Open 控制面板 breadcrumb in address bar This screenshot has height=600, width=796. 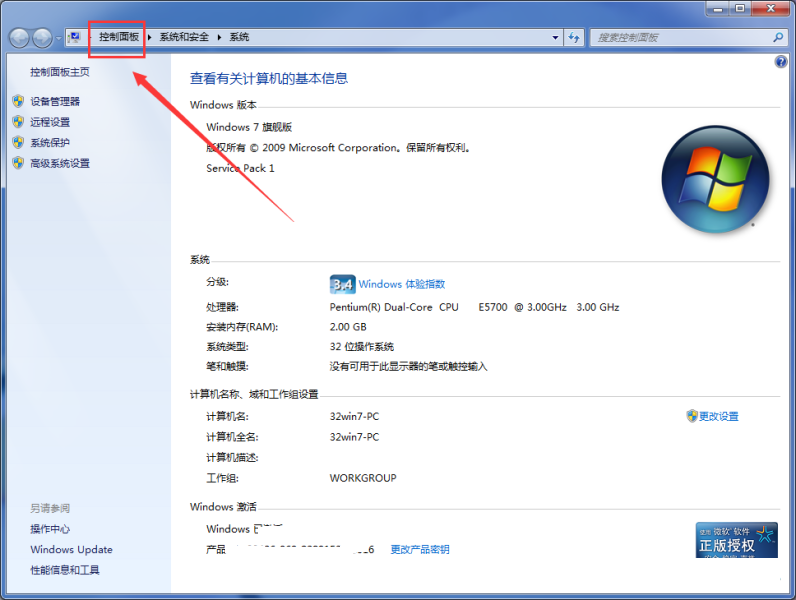(119, 37)
